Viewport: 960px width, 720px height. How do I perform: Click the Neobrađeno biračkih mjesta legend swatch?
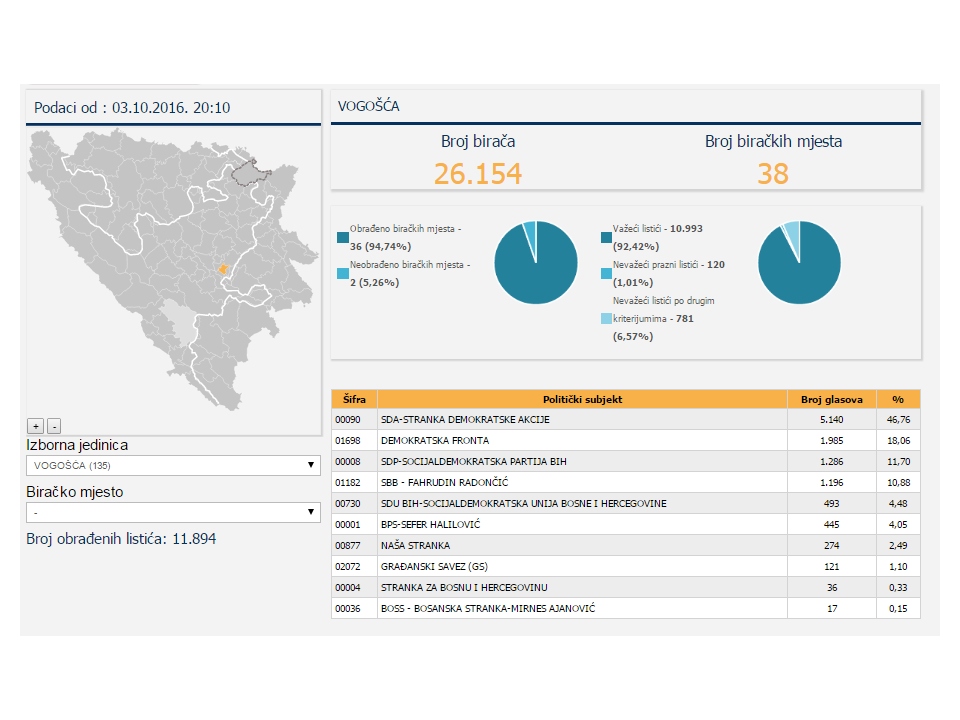[343, 273]
